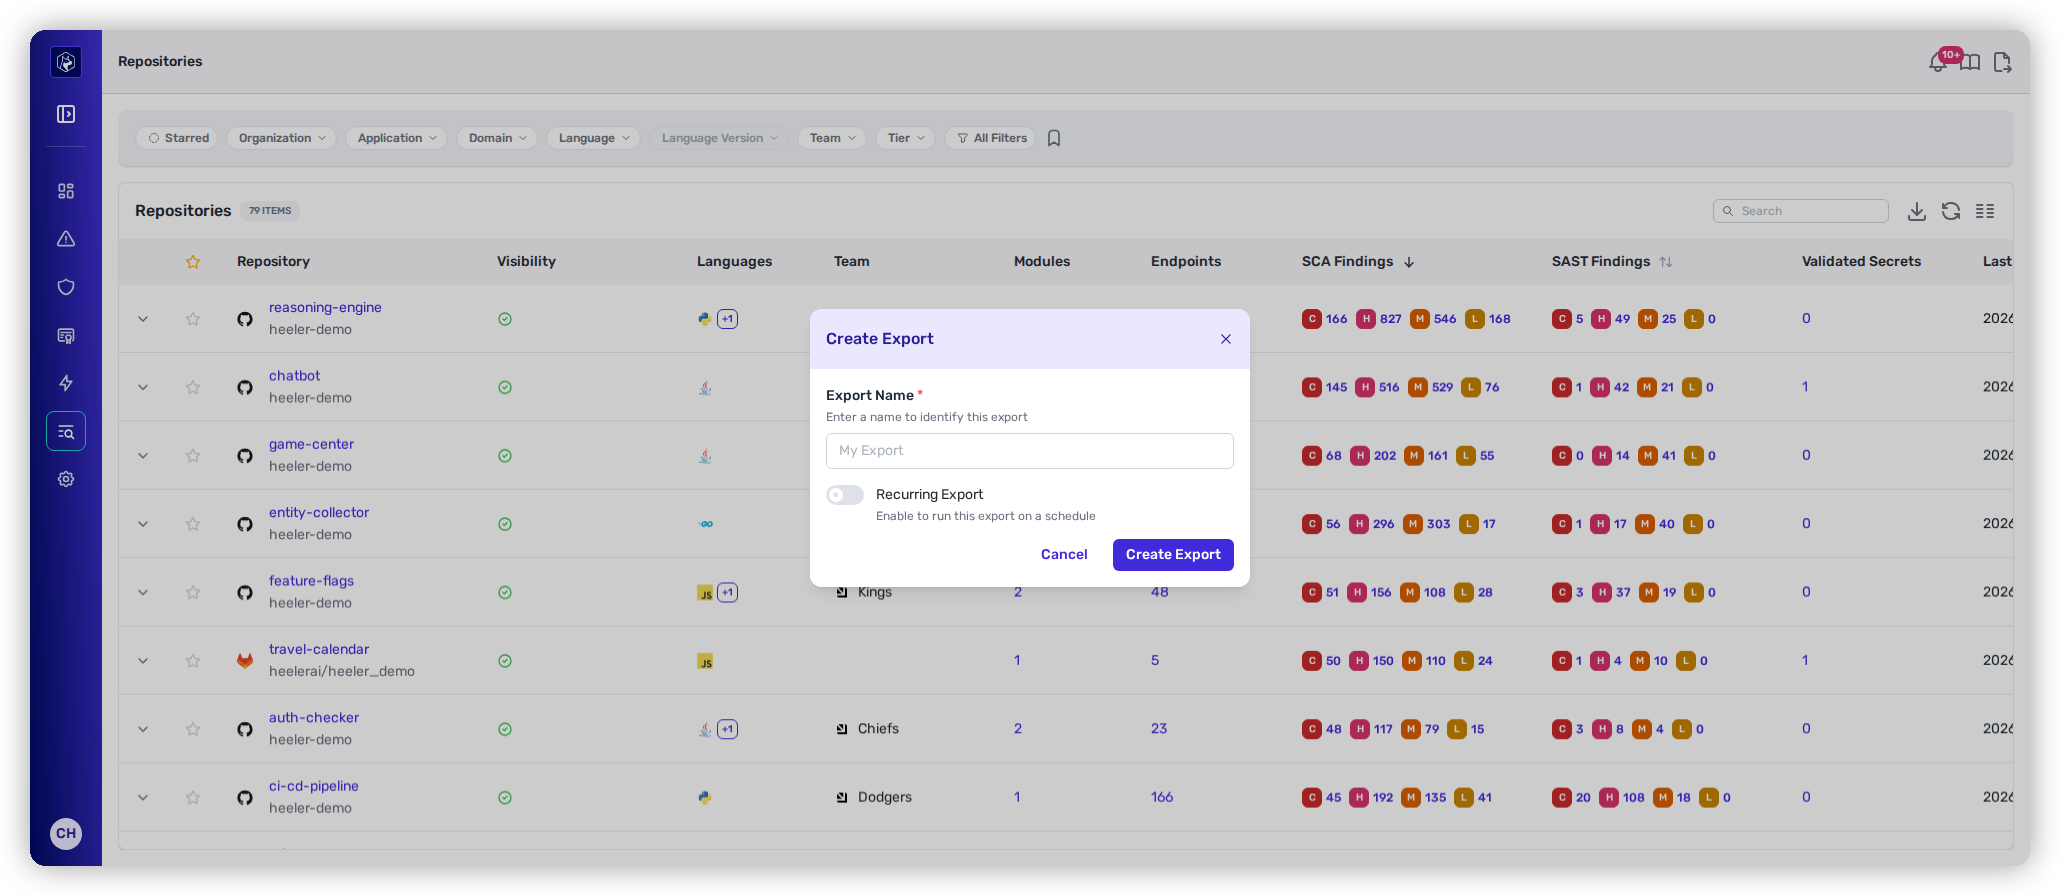Select the highlighted search-list icon in sidebar

coord(66,432)
